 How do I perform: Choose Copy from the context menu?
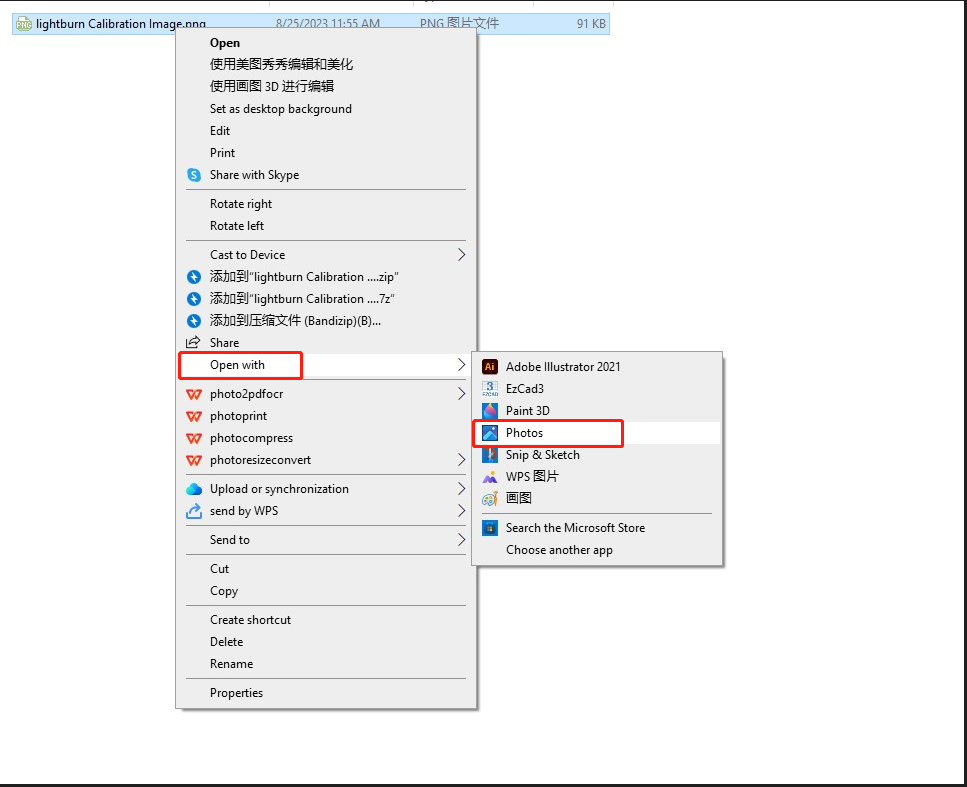coord(326,591)
